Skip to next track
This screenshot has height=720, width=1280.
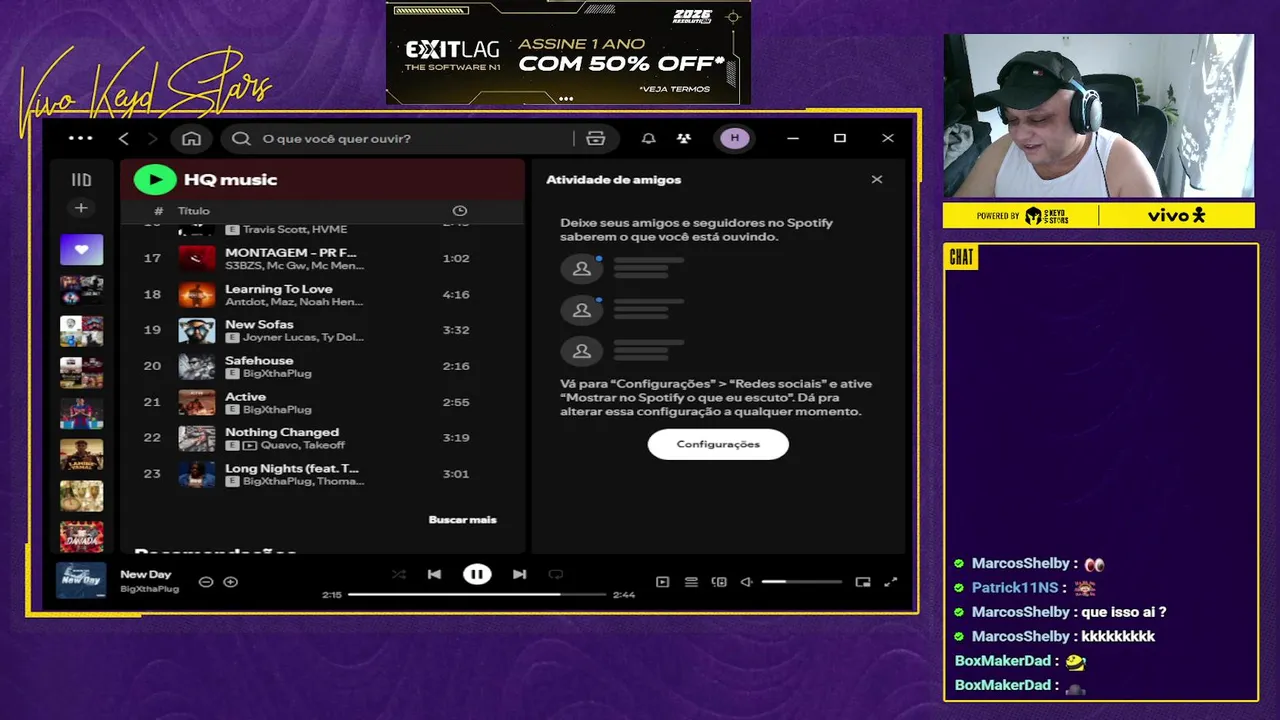click(519, 574)
